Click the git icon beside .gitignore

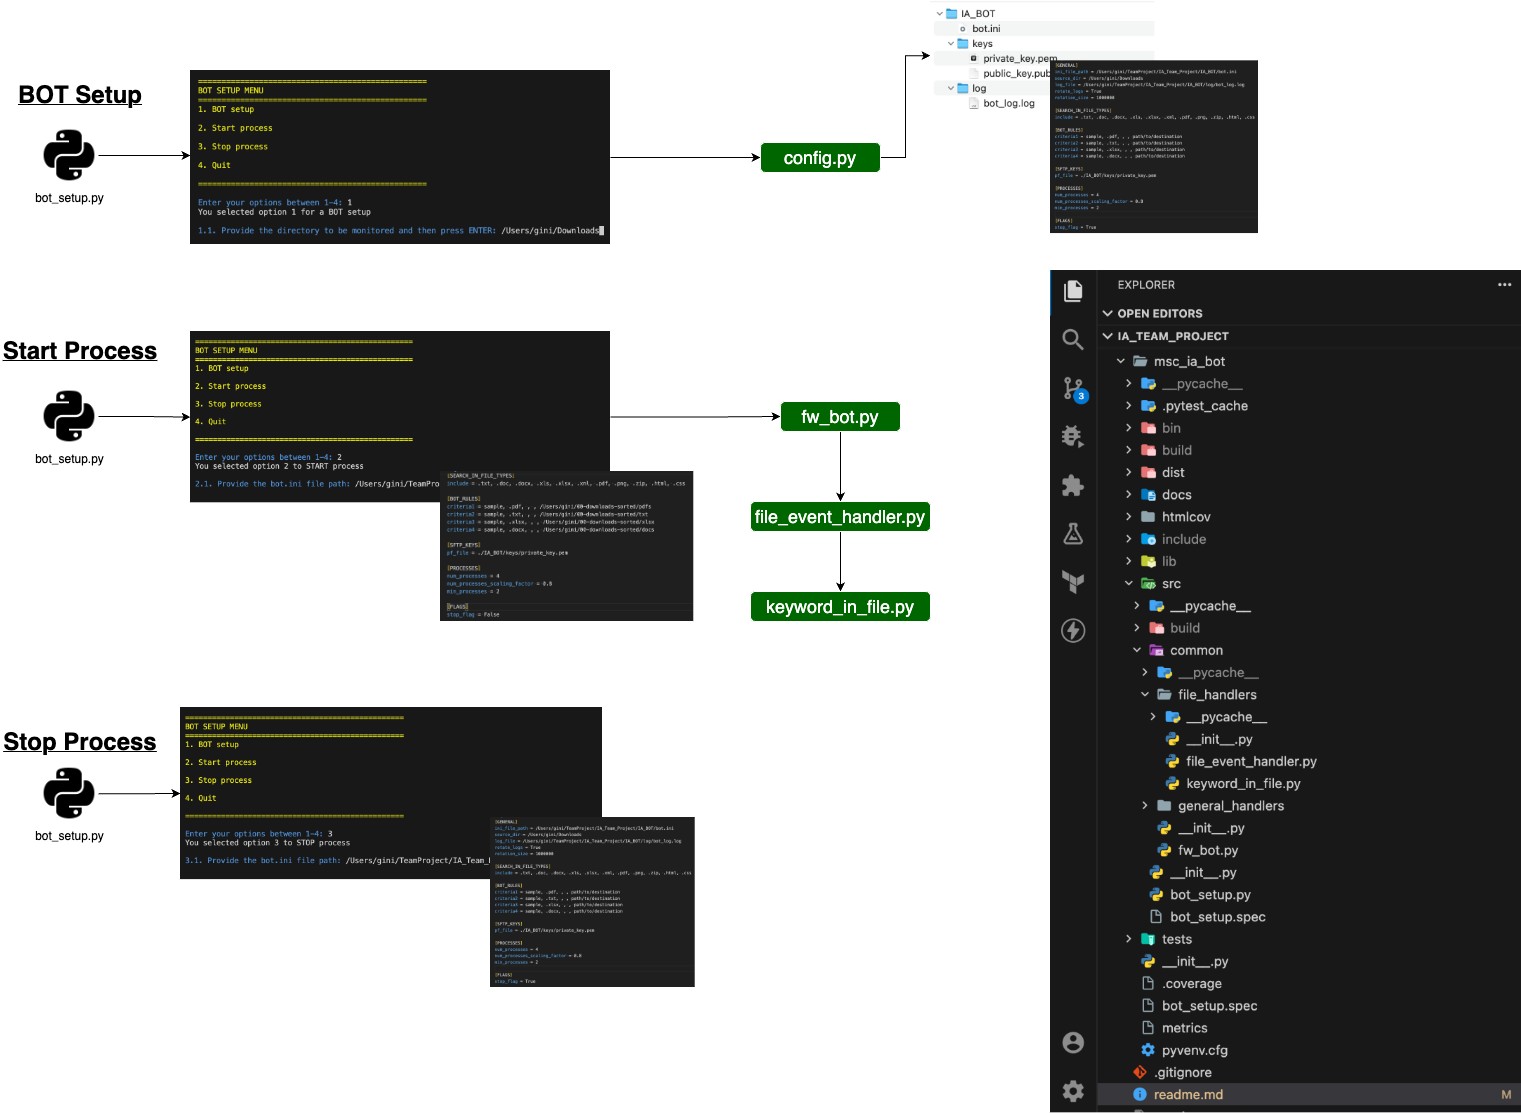coord(1140,1072)
